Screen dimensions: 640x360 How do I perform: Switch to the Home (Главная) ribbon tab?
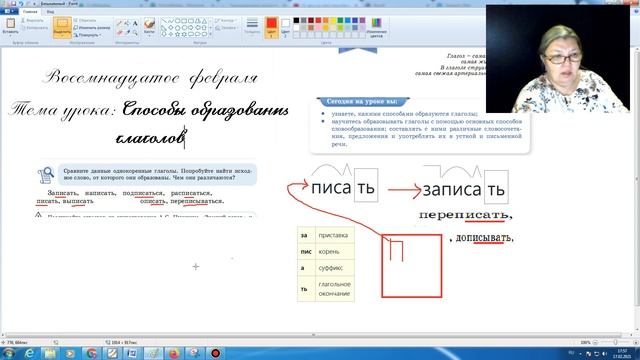(30, 11)
